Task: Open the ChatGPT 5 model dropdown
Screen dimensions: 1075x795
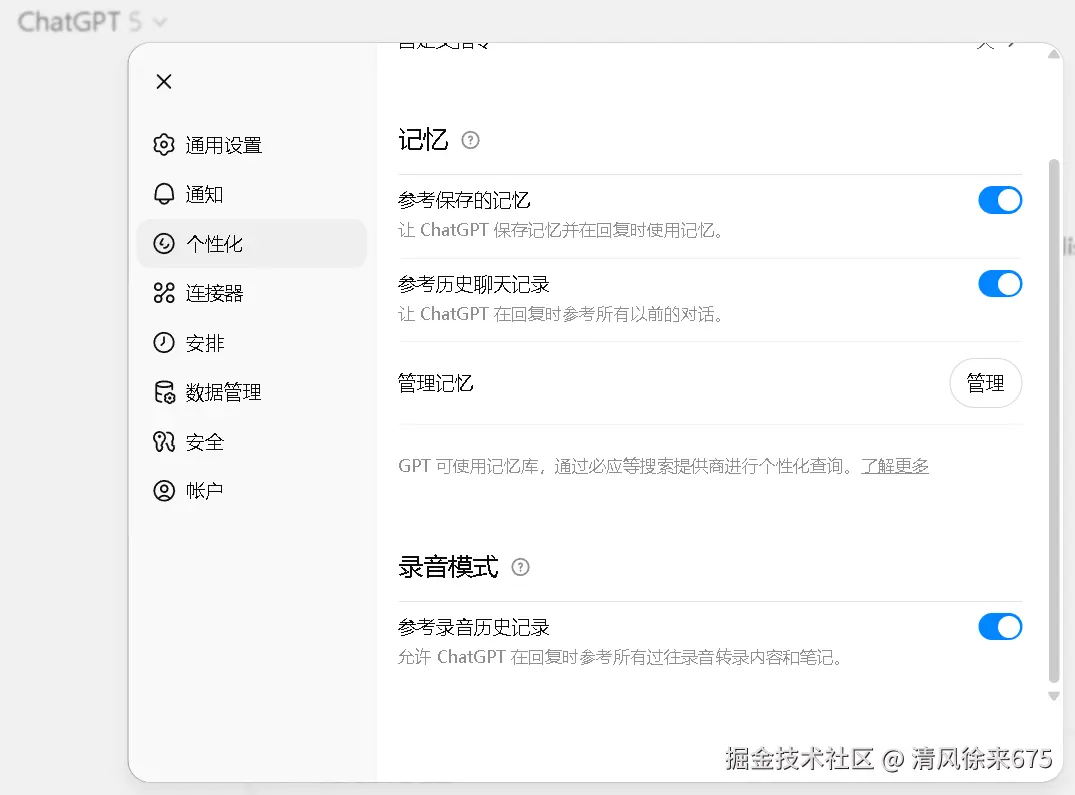Action: coord(92,22)
